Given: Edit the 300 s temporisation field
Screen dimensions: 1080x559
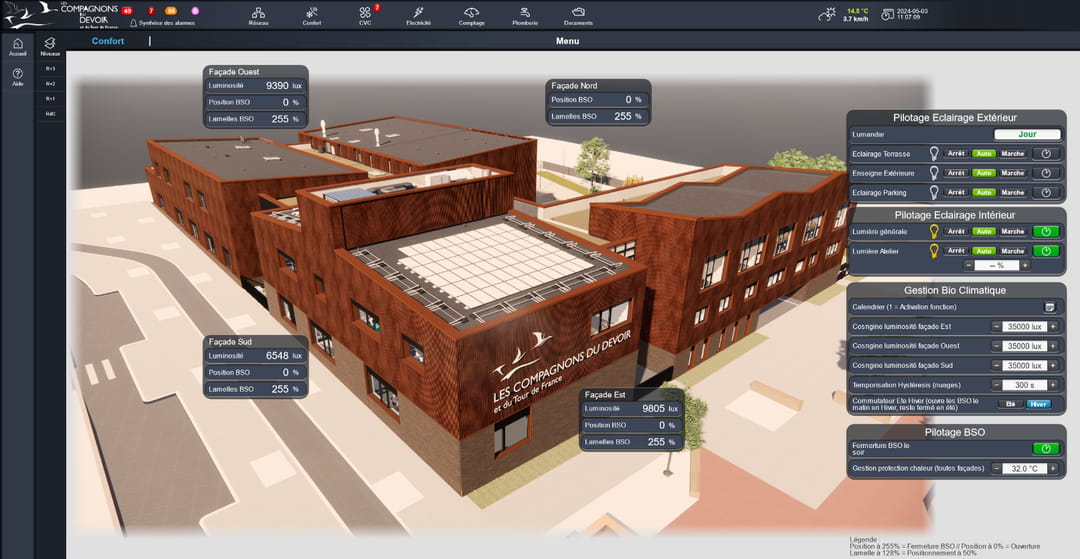Looking at the screenshot, I should pyautogui.click(x=1025, y=385).
